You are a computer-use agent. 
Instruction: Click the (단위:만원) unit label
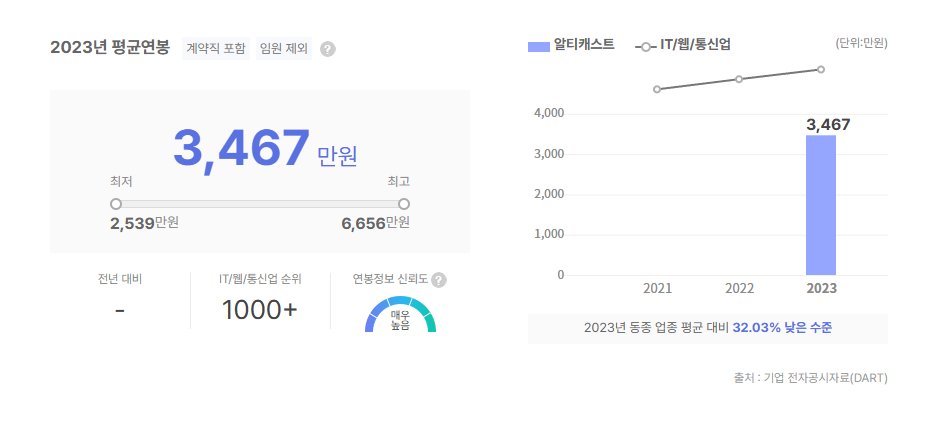click(861, 43)
